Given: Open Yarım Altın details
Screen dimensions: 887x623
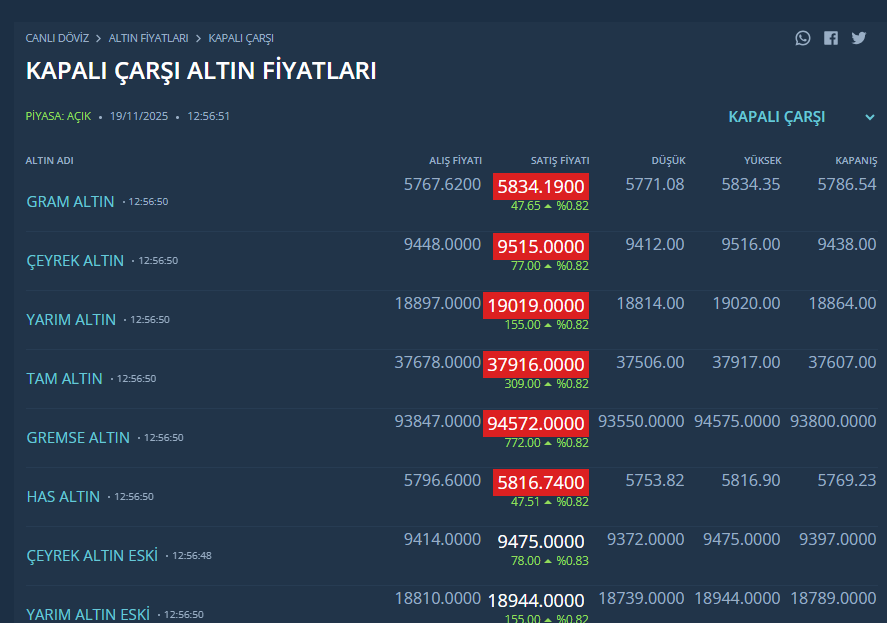Looking at the screenshot, I should pos(71,319).
